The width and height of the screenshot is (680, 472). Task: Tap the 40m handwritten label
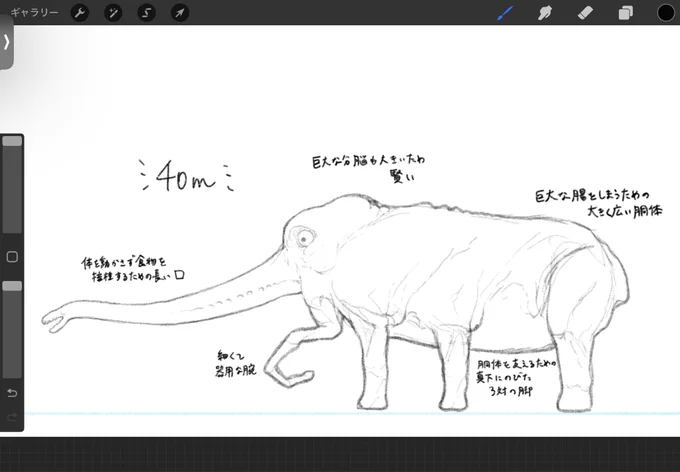click(186, 175)
